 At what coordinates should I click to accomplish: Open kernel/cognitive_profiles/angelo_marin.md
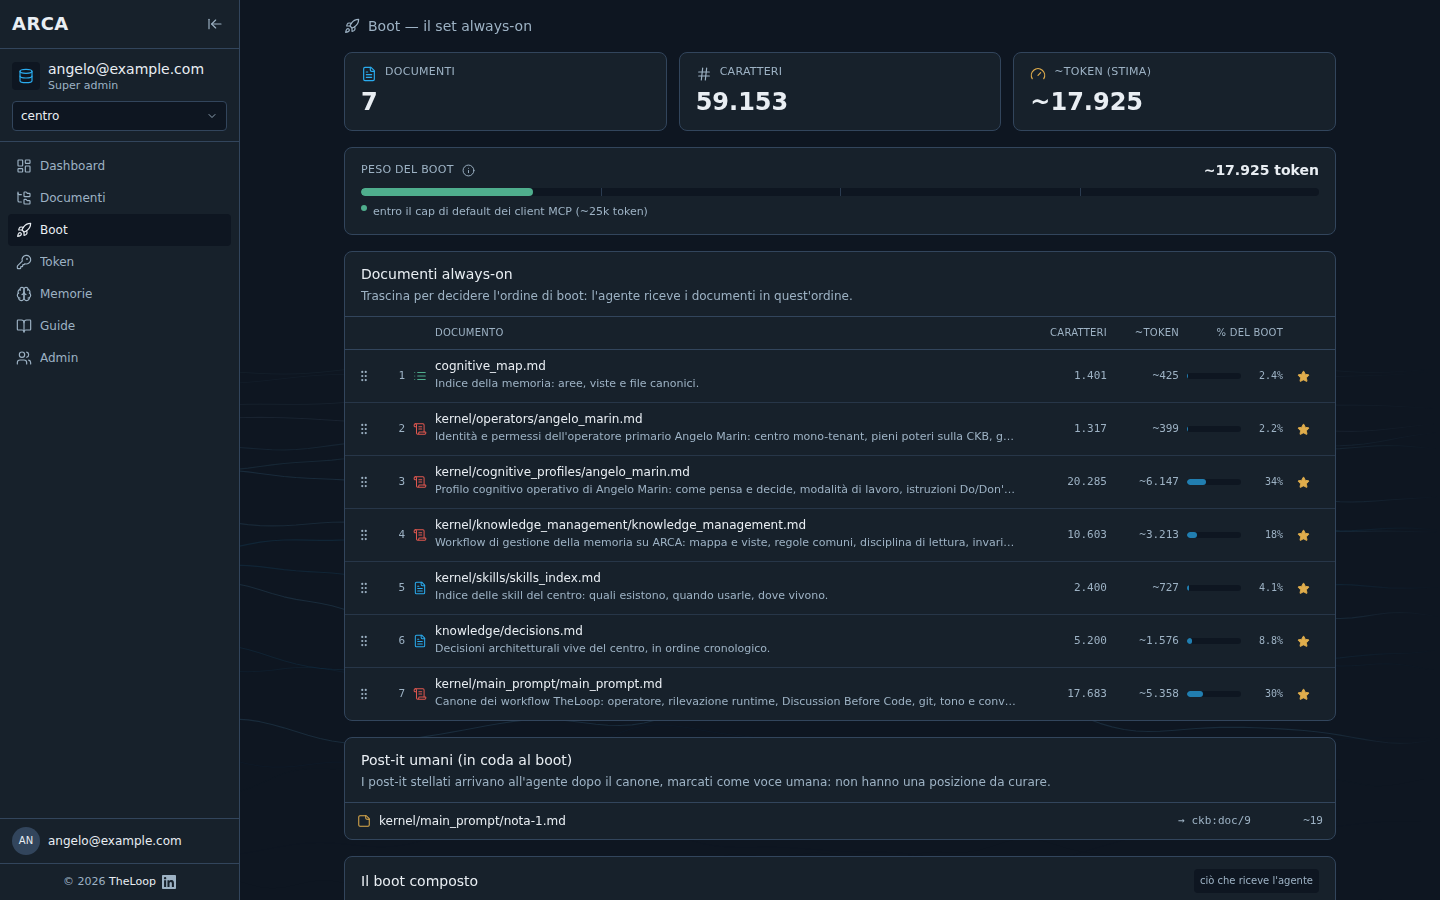(562, 472)
